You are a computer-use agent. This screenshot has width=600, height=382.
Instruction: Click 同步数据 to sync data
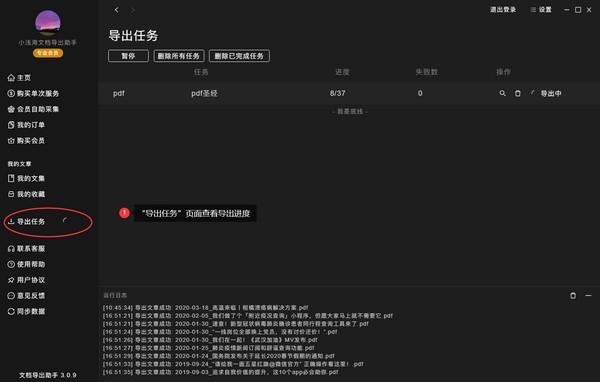(x=26, y=311)
